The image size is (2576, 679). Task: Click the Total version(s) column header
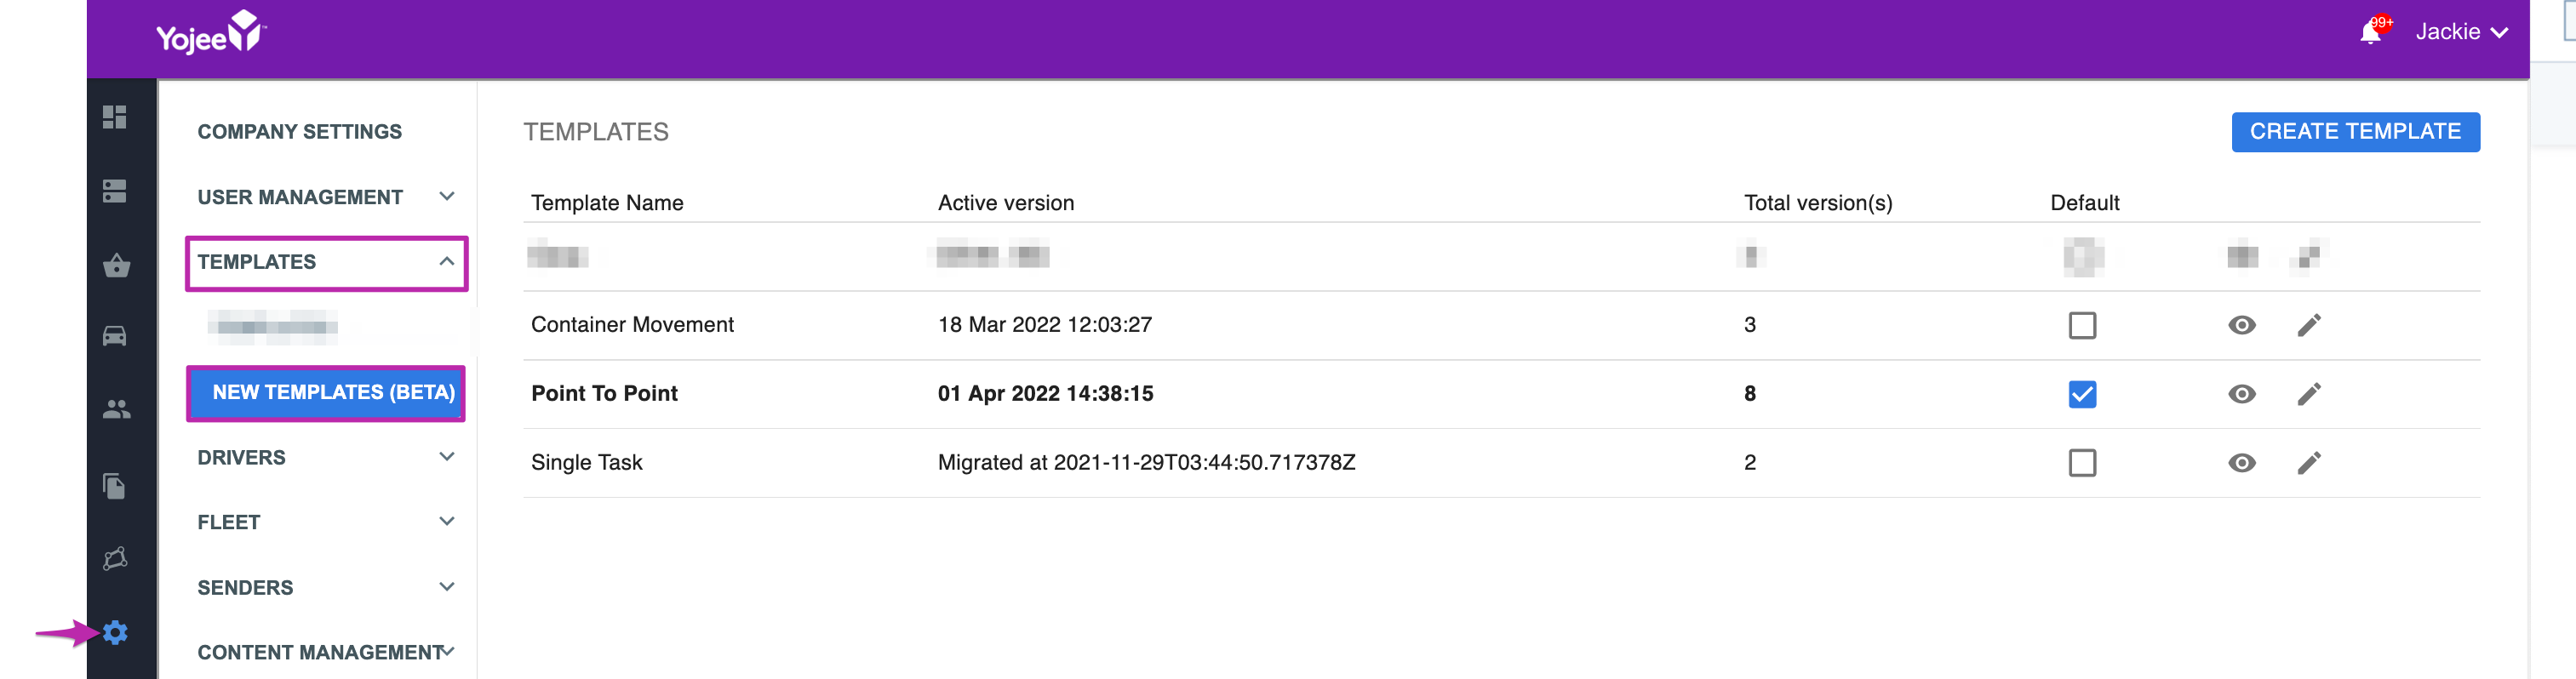click(x=1818, y=203)
